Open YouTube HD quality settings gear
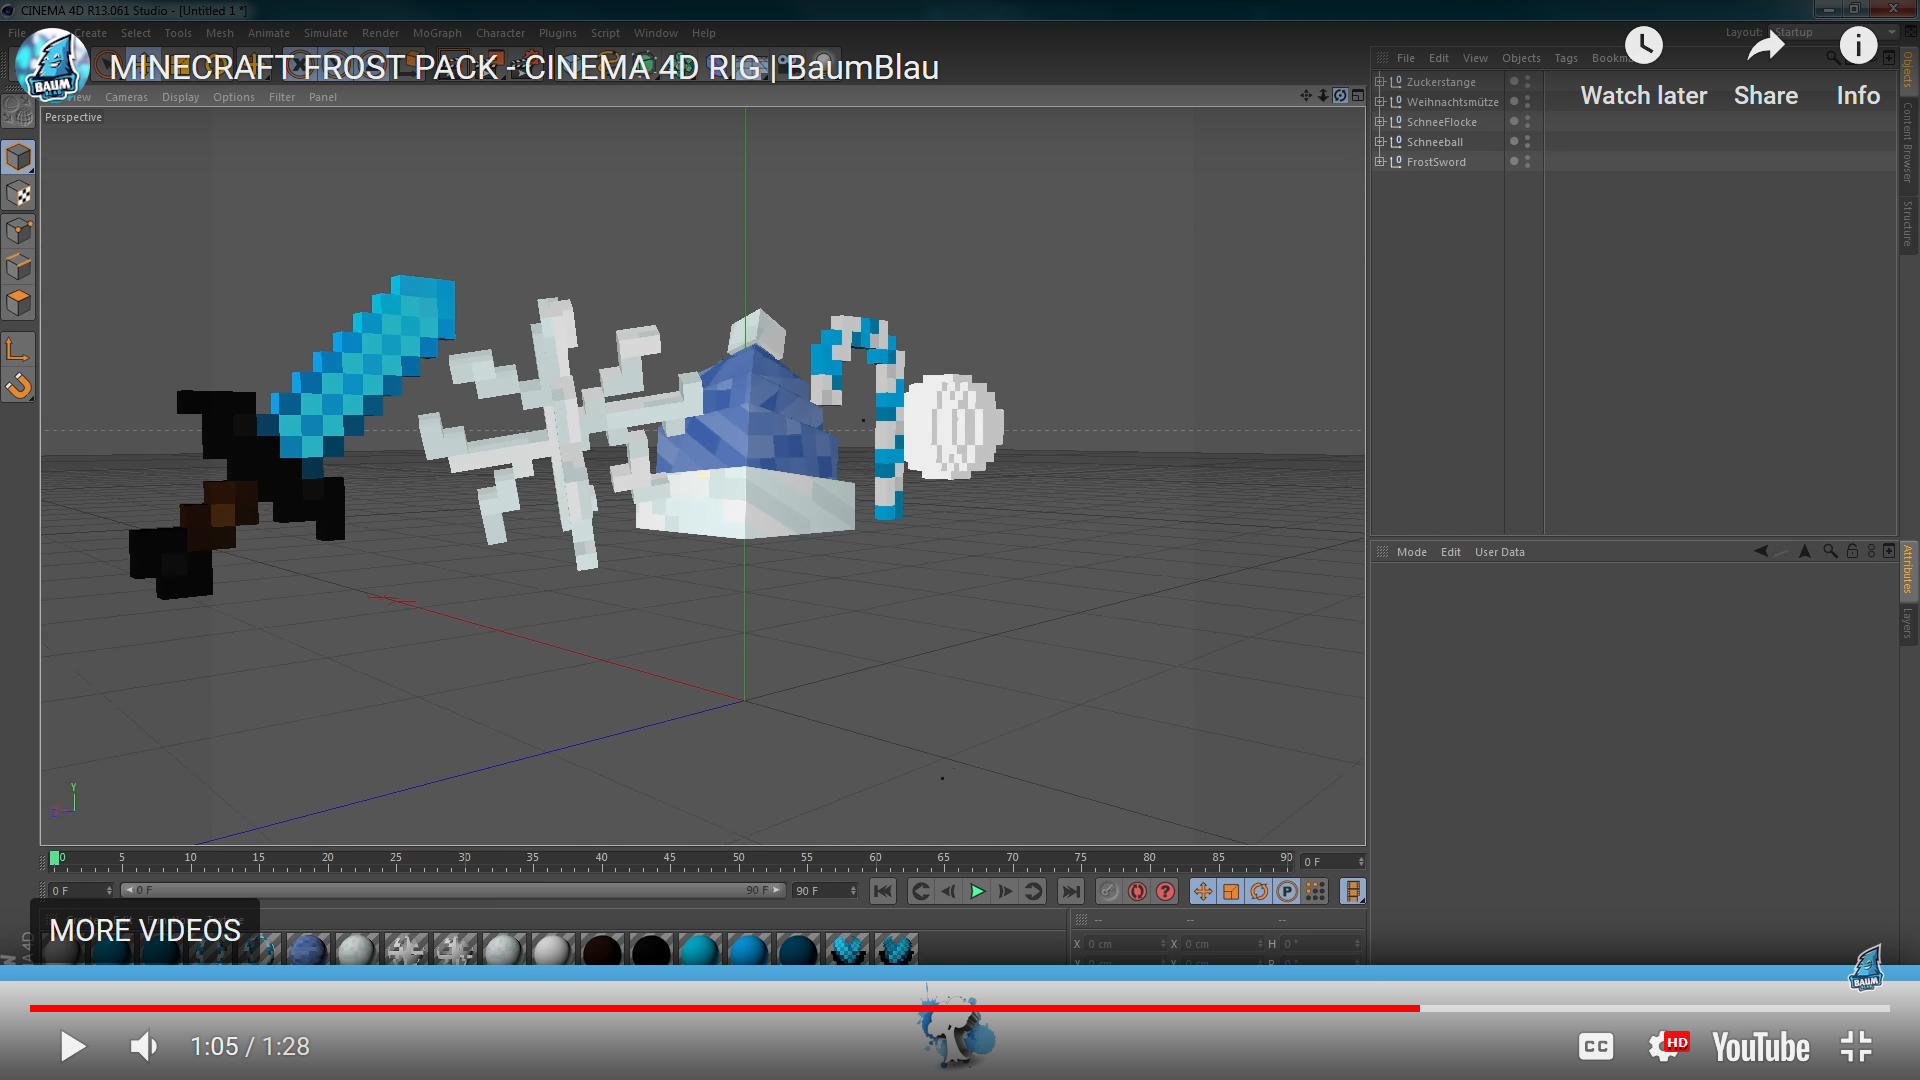The width and height of the screenshot is (1920, 1080). pyautogui.click(x=1668, y=1046)
